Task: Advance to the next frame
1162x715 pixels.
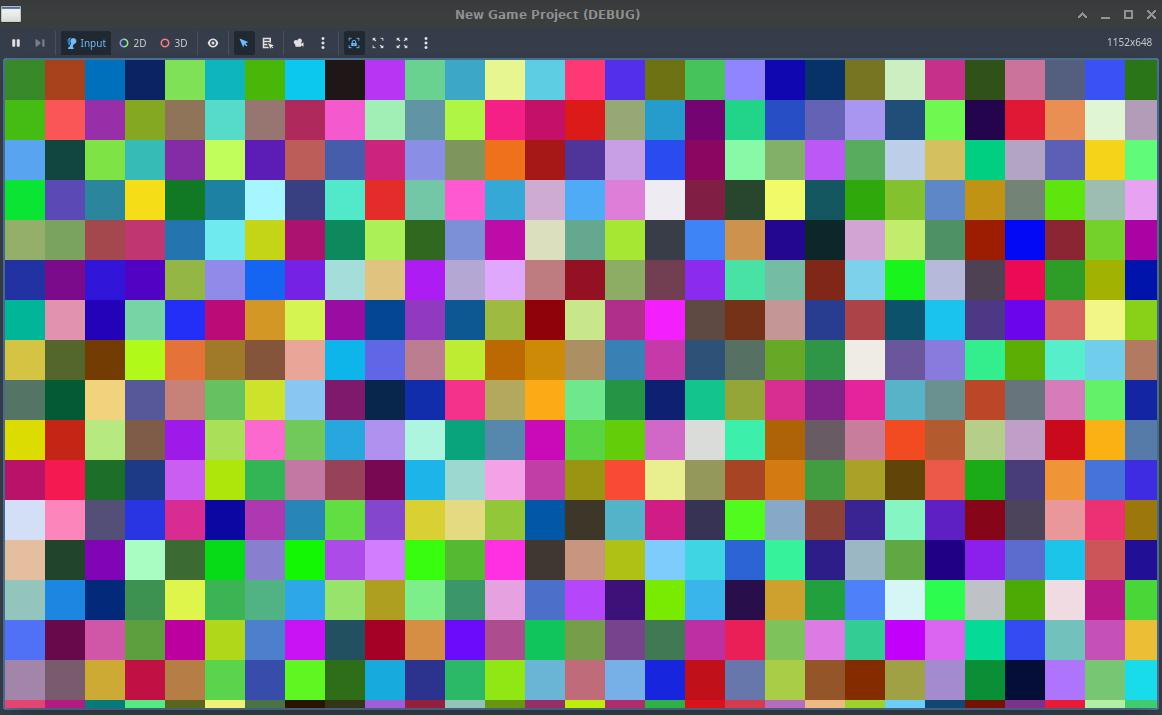Action: (40, 43)
